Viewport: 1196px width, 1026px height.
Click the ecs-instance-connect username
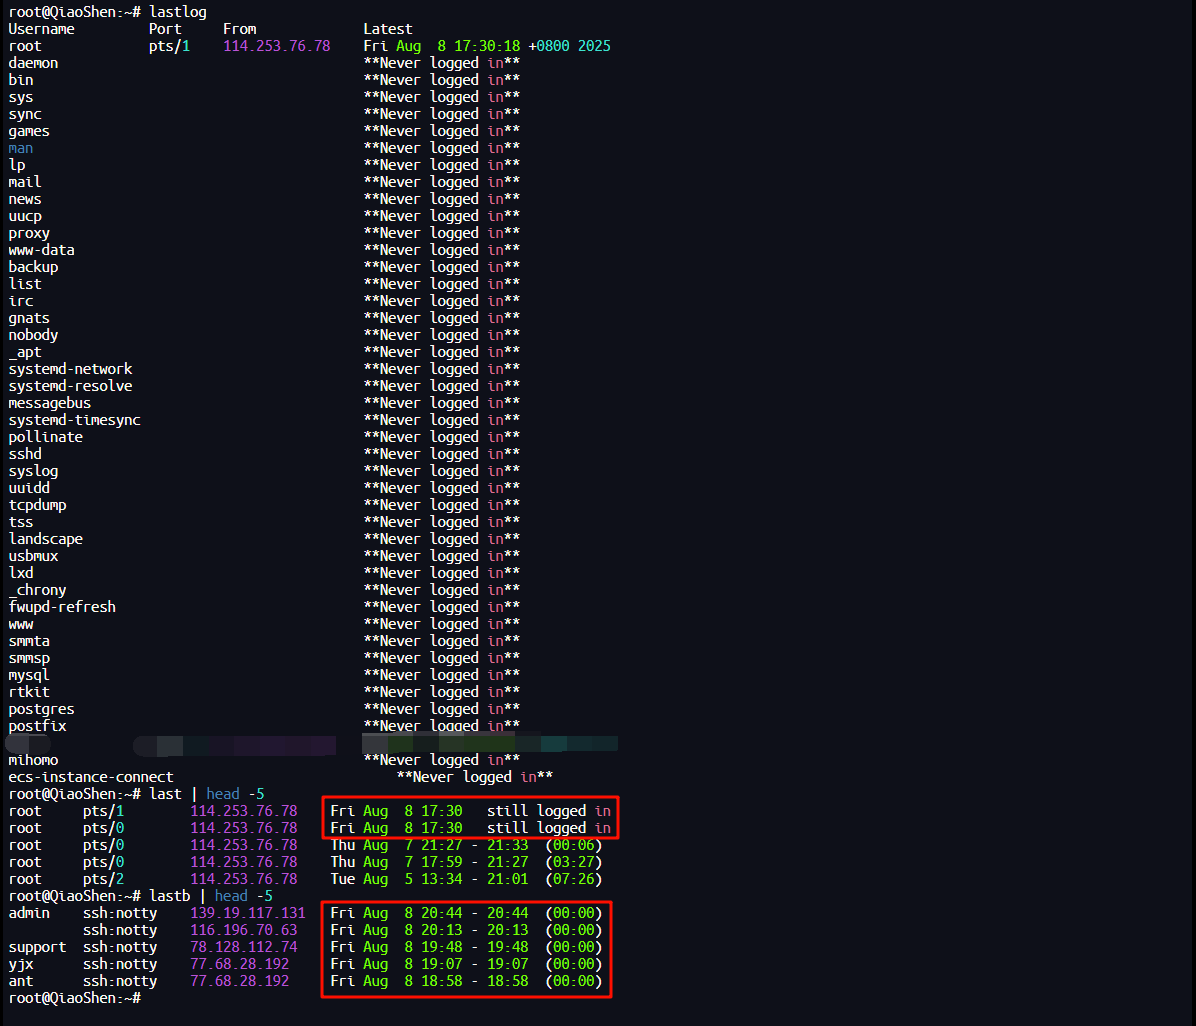[91, 777]
